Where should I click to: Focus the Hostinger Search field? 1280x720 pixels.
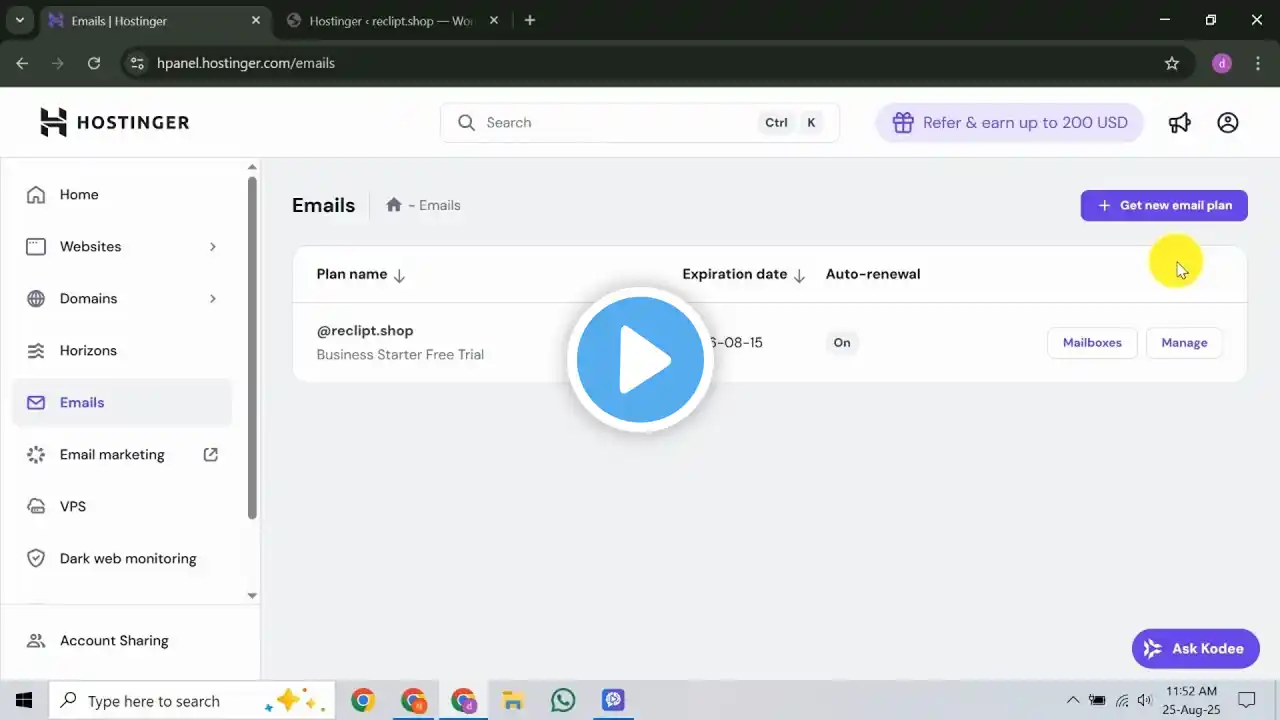(640, 123)
